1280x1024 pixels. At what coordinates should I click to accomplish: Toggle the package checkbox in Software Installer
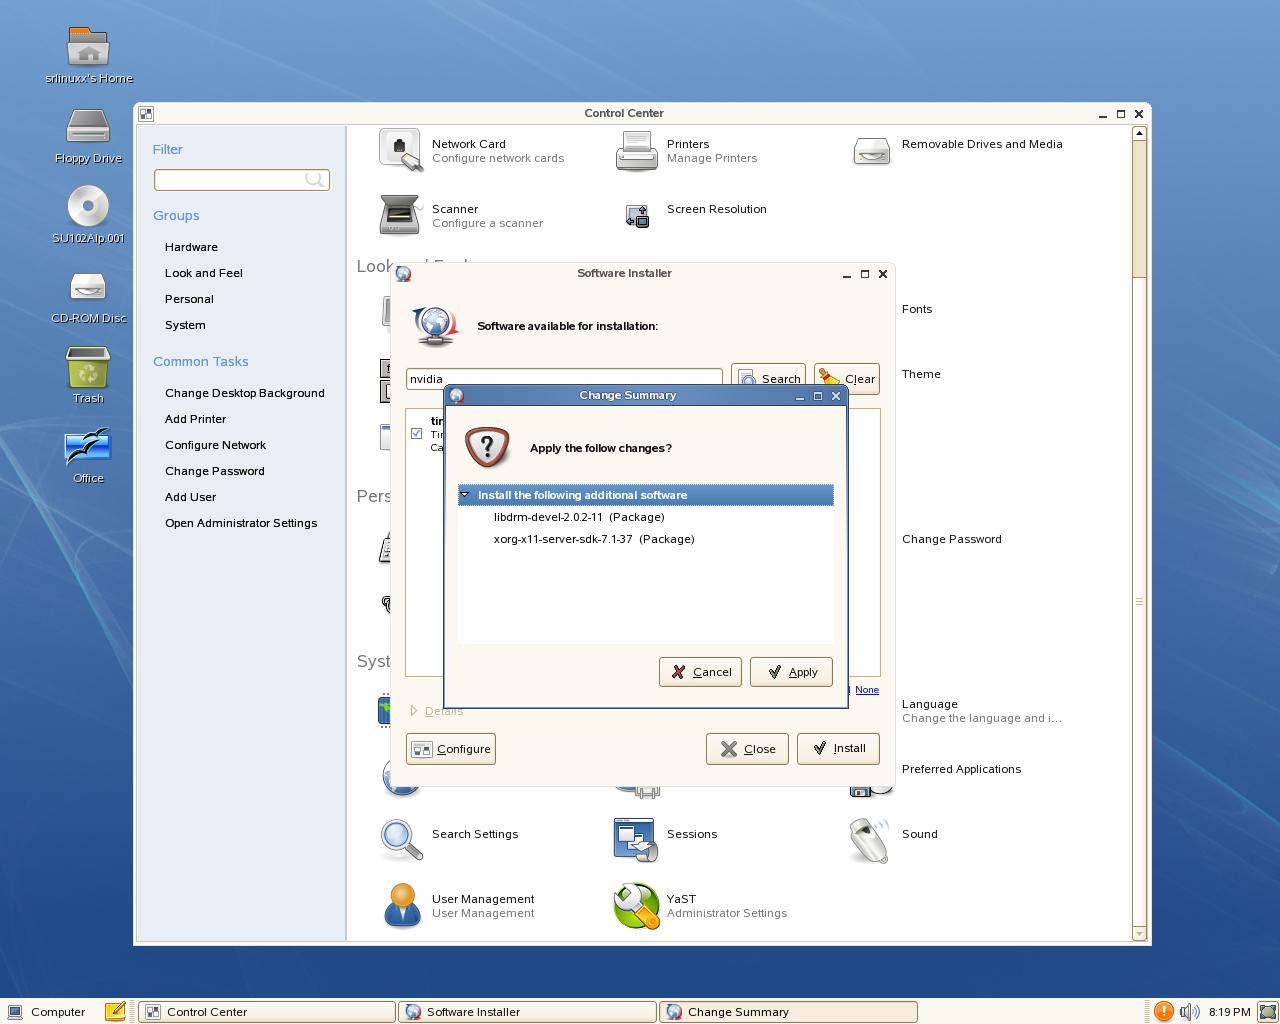416,433
